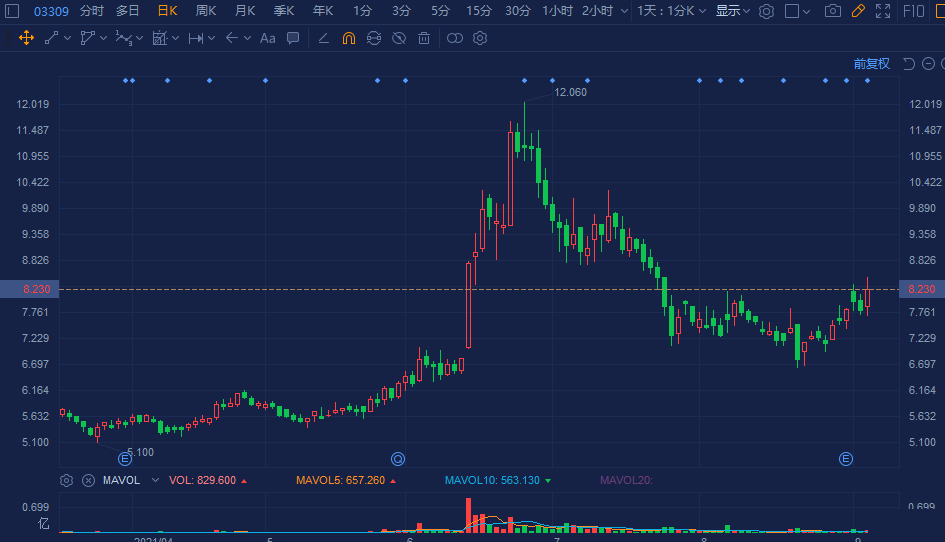Select the 3分 period
945x542 pixels.
(x=401, y=11)
